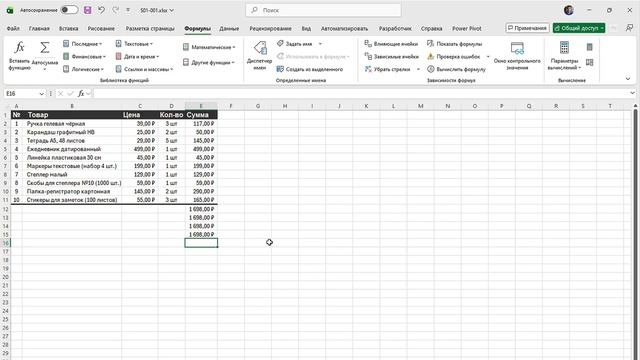Screen dimensions: 640x360
Task: Redo the last action
Action: tap(116, 10)
